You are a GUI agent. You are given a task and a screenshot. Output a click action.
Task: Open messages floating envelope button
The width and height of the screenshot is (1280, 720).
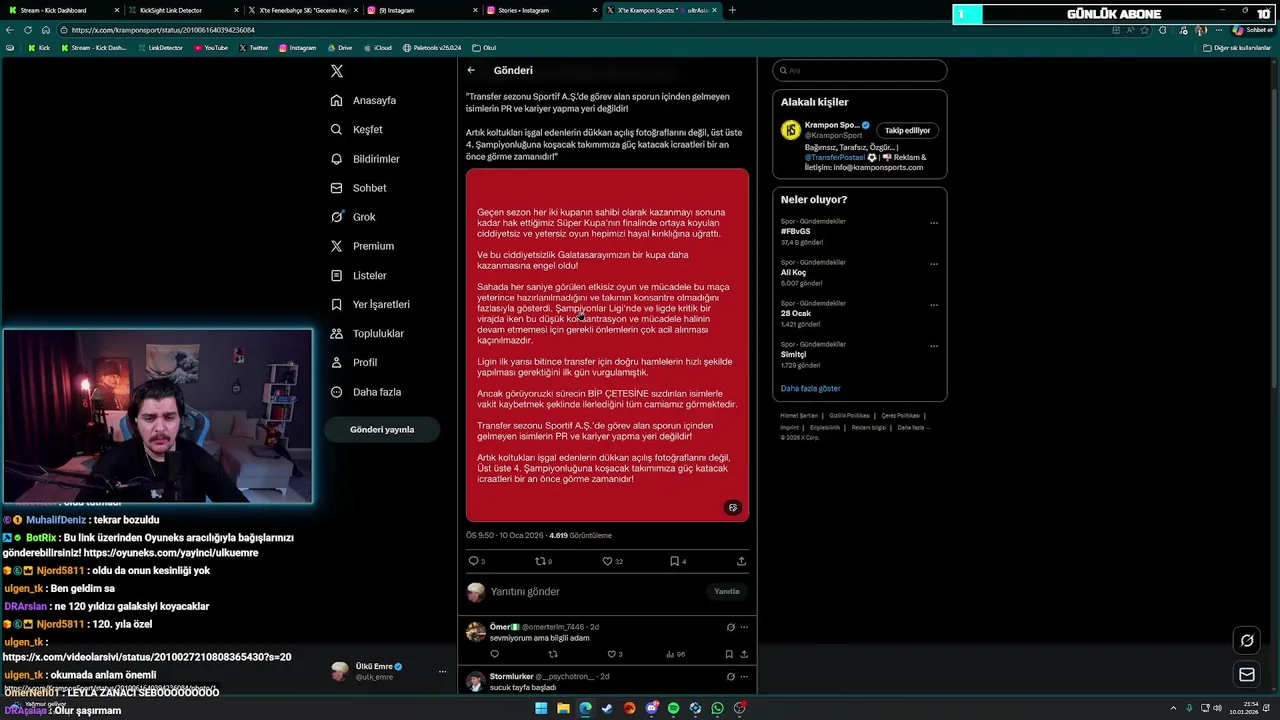click(1247, 675)
